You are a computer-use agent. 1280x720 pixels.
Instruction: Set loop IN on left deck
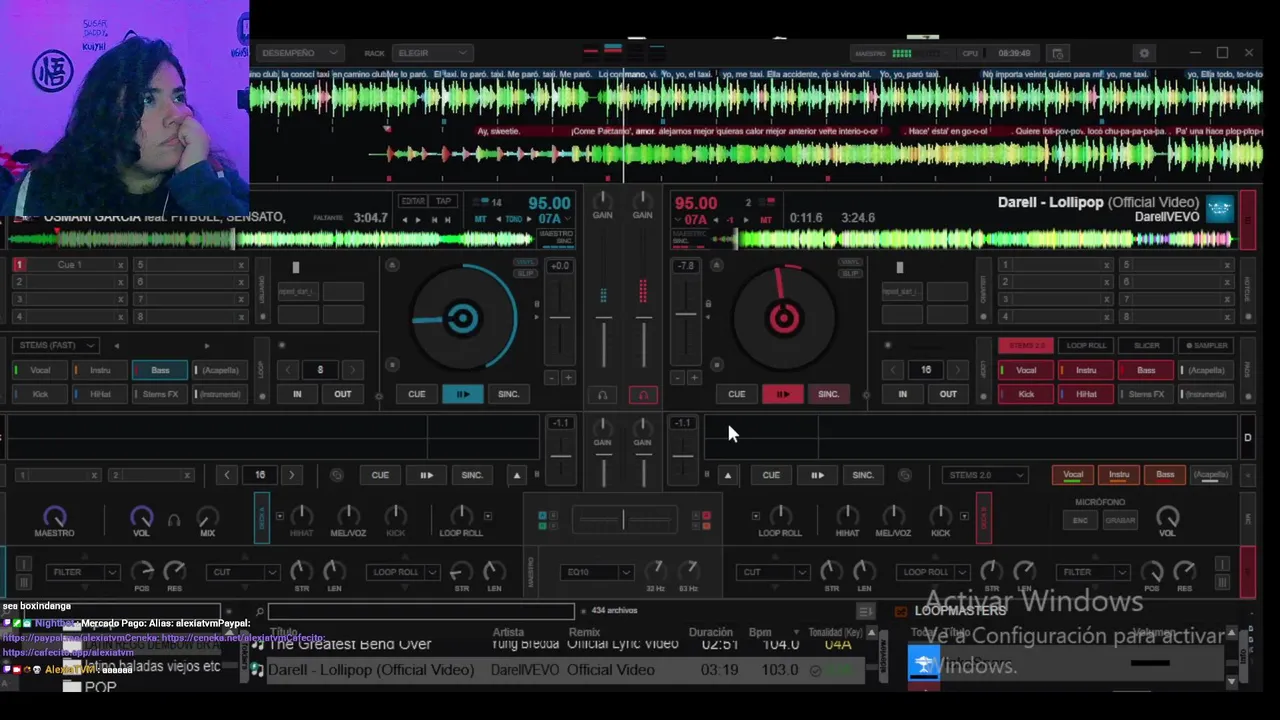297,394
